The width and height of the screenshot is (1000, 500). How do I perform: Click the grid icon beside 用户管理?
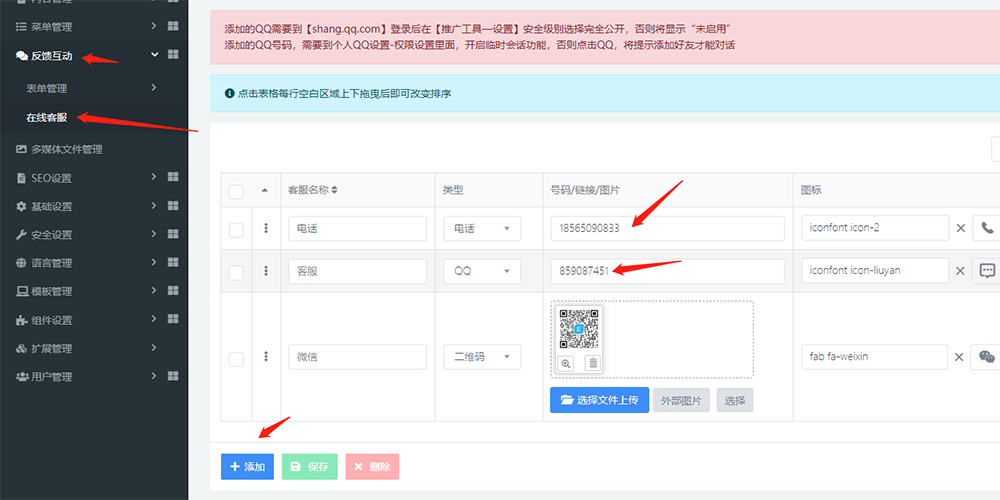(x=173, y=377)
